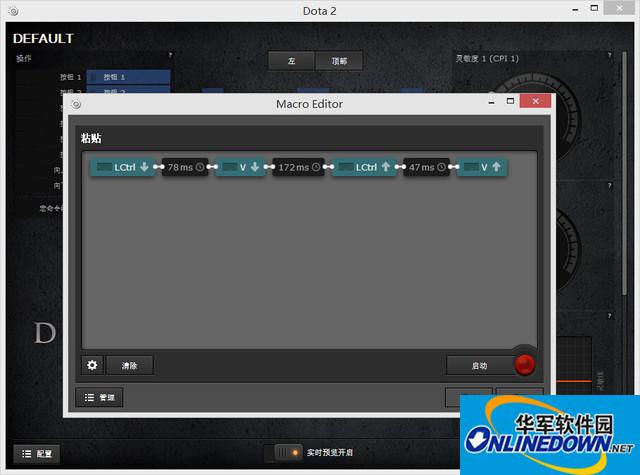The width and height of the screenshot is (640, 475).
Task: Click the 78 ms delay block
Action: pos(185,167)
